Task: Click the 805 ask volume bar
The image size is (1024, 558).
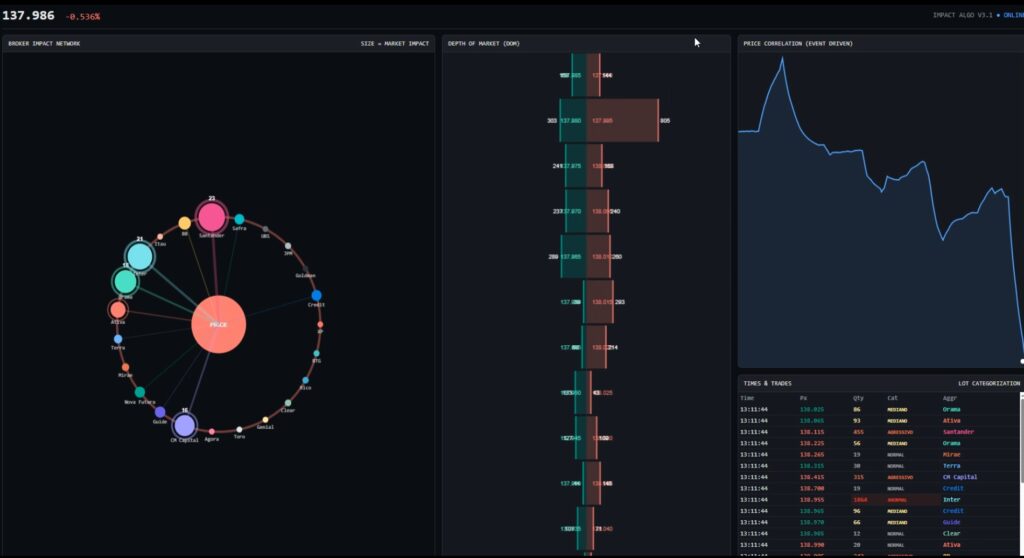Action: pos(622,120)
